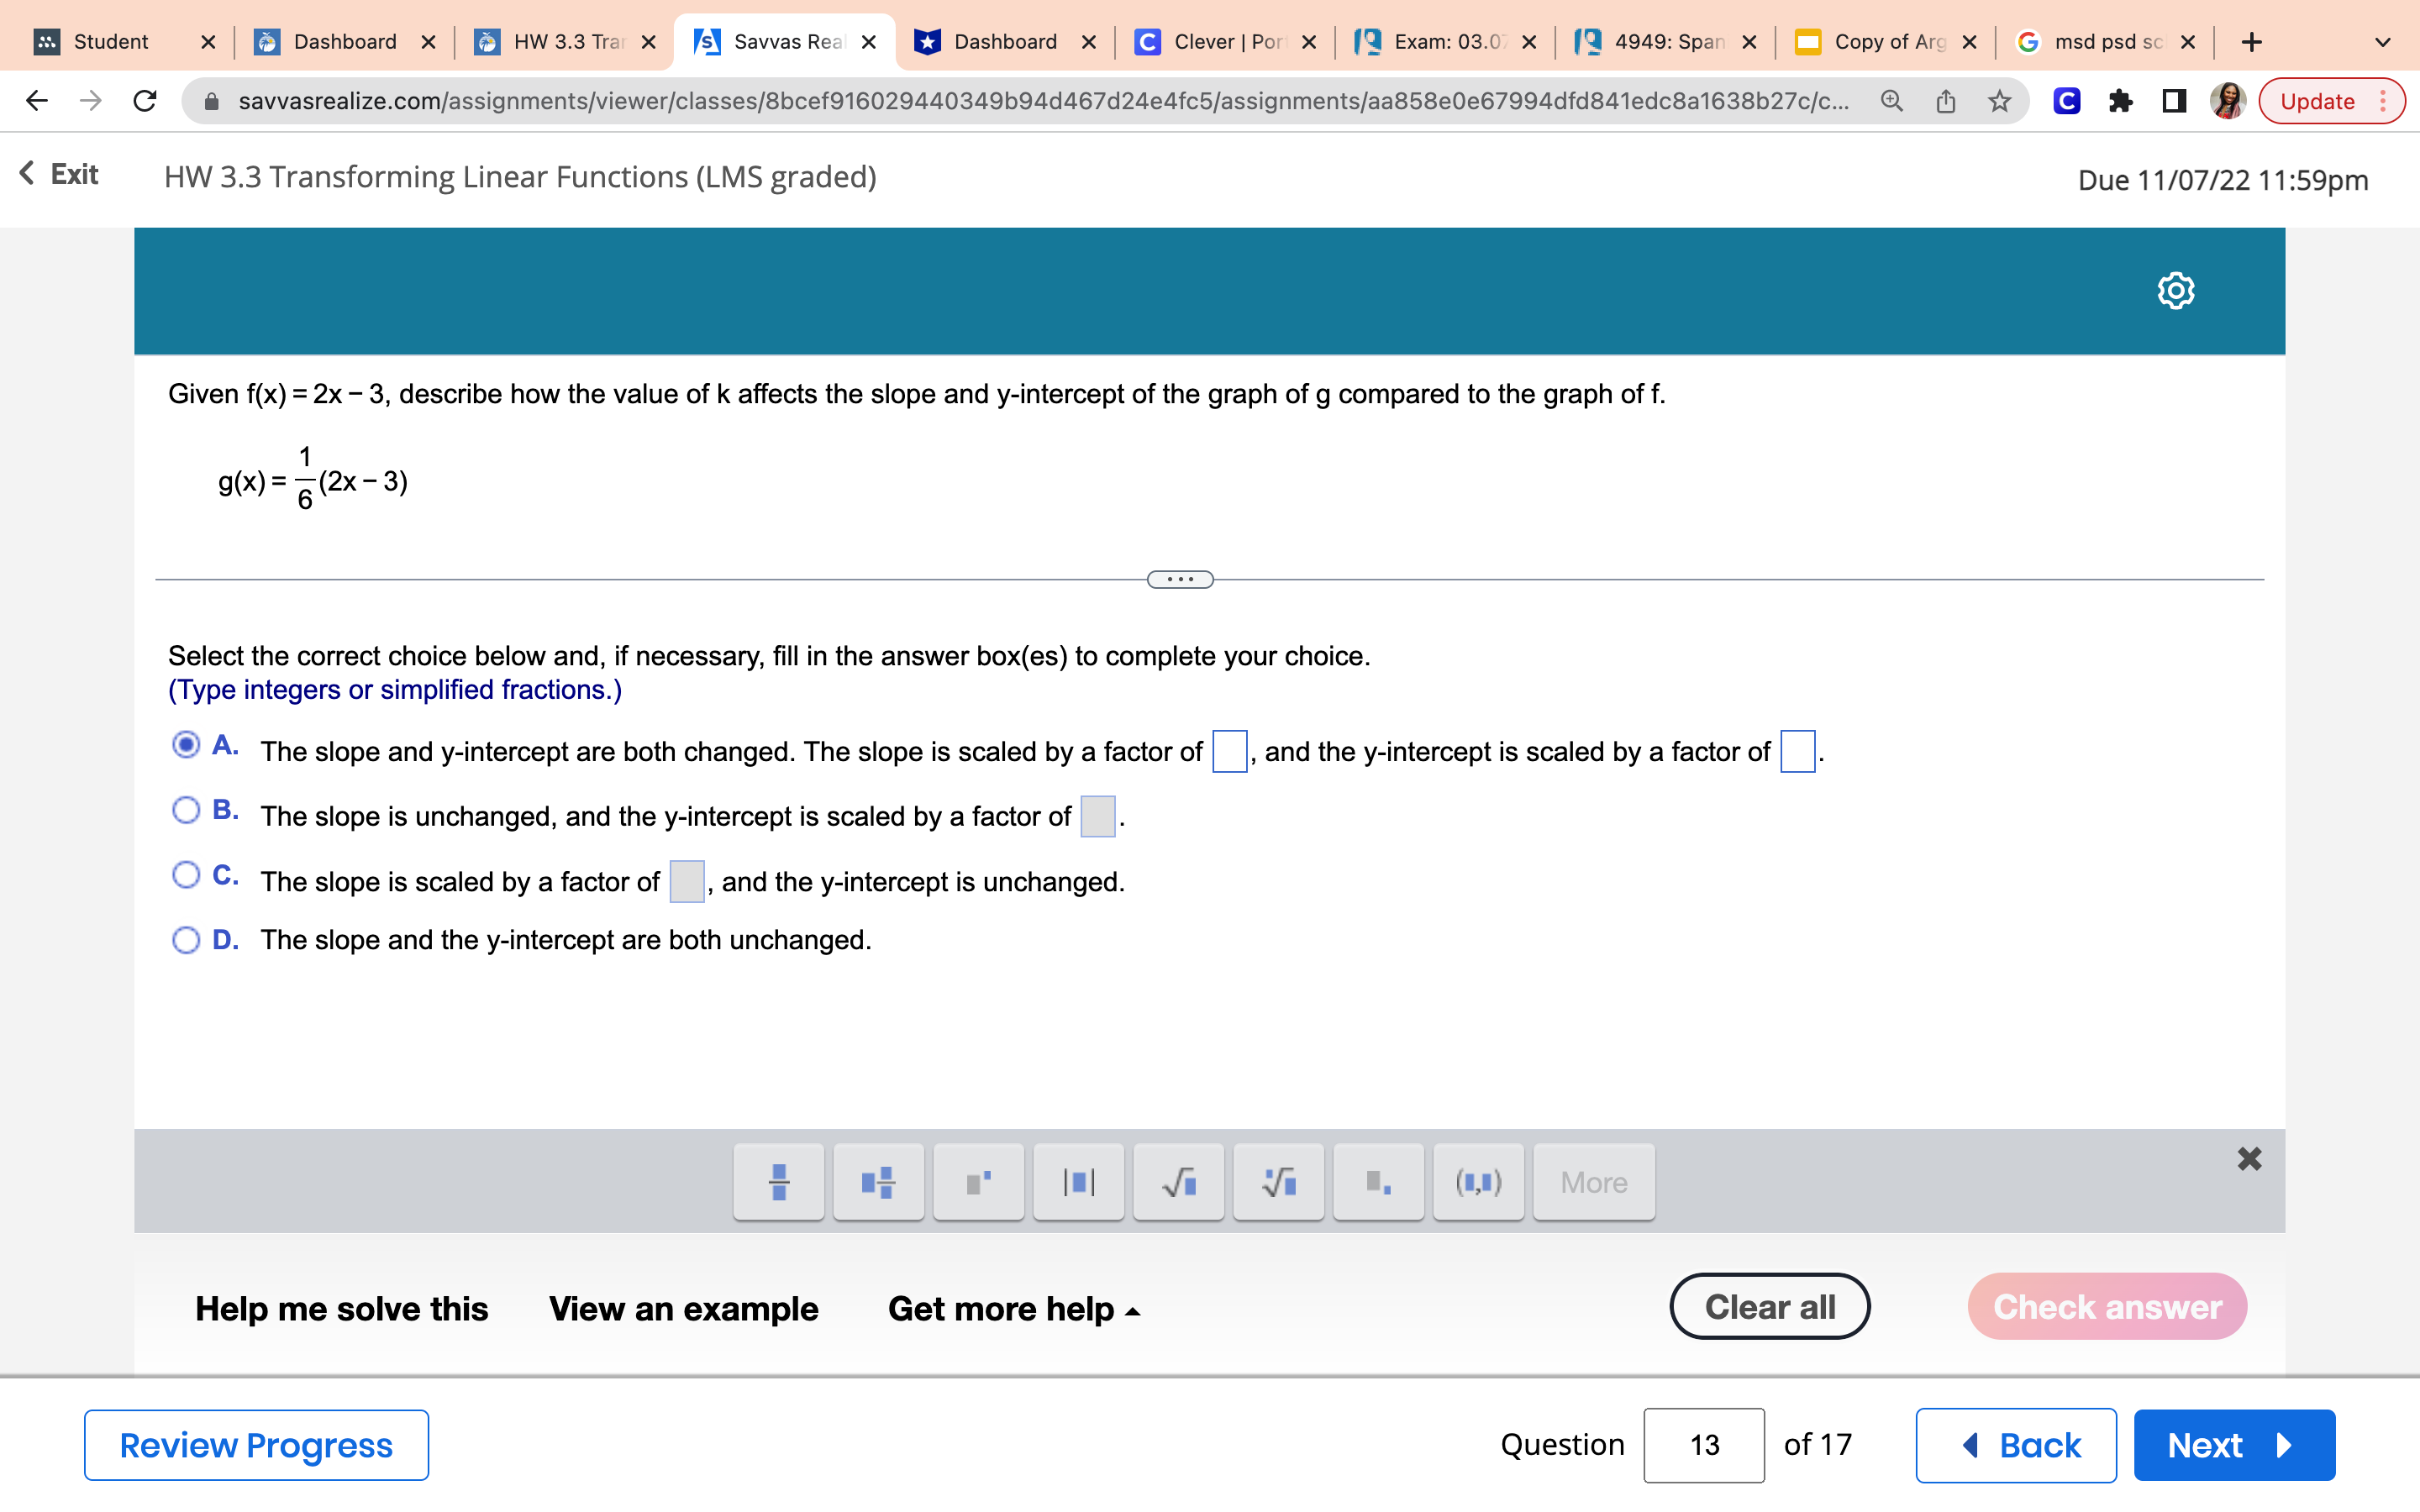
Task: Click the Next question button
Action: click(x=2233, y=1445)
